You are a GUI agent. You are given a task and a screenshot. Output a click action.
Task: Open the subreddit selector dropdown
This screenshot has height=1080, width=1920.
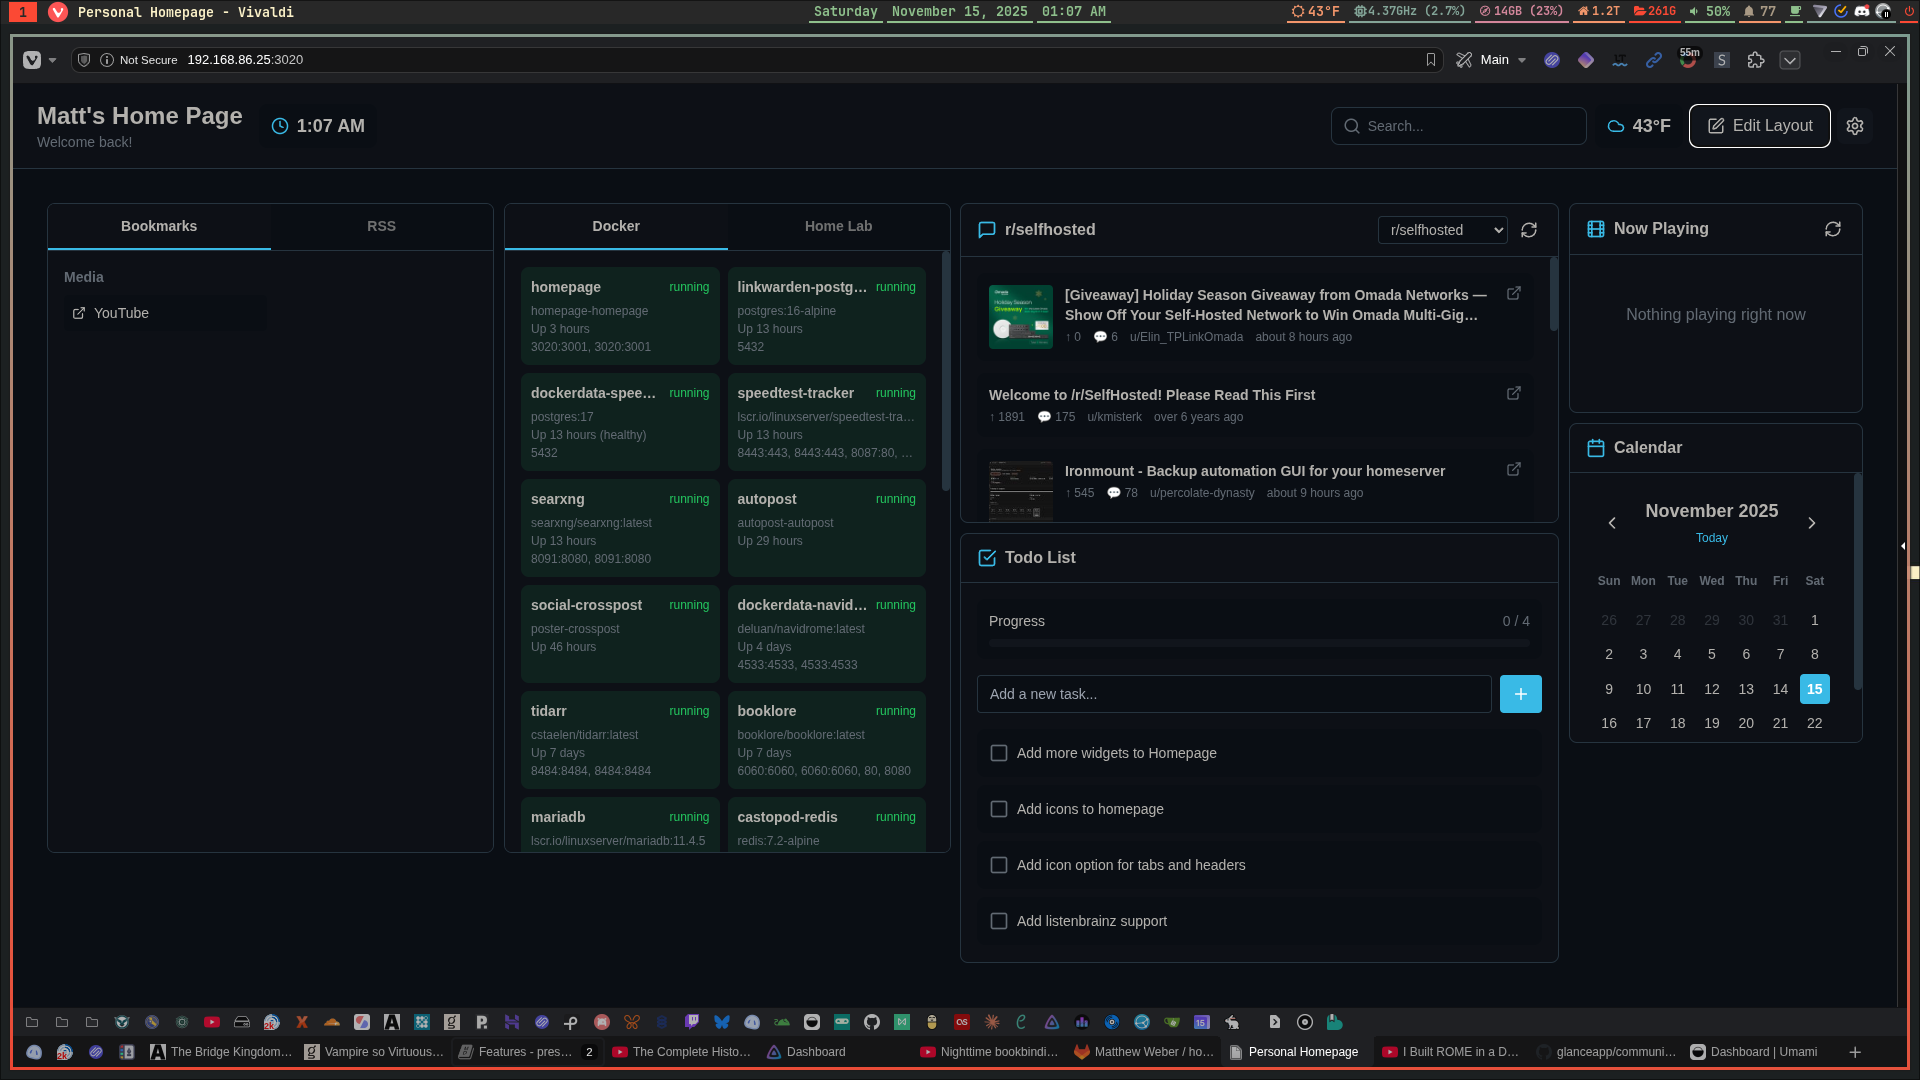(1443, 230)
